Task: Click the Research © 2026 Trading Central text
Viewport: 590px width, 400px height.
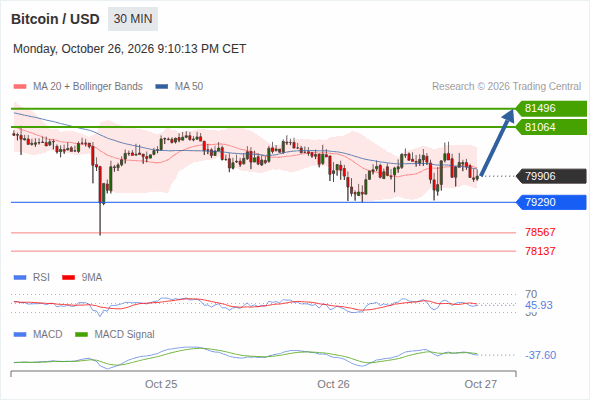Action: click(506, 87)
